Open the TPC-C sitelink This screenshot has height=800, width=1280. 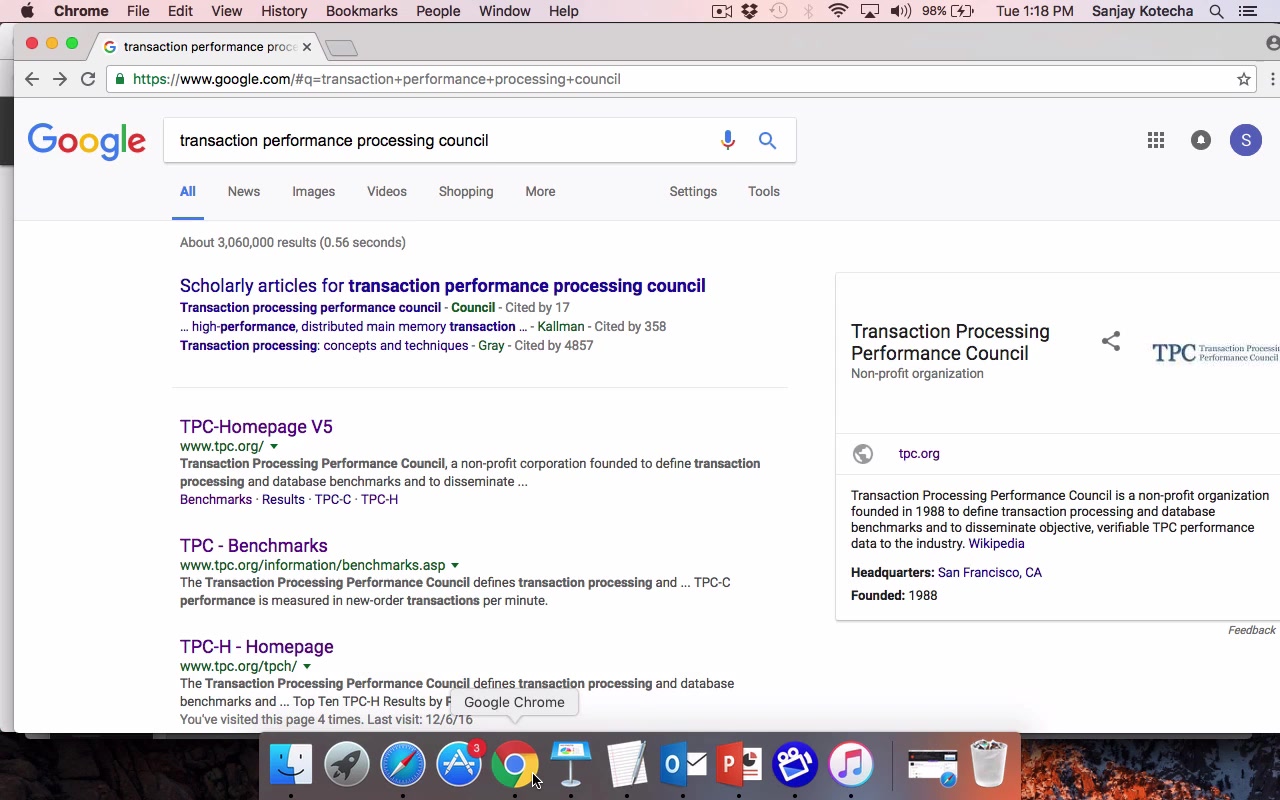tap(333, 500)
